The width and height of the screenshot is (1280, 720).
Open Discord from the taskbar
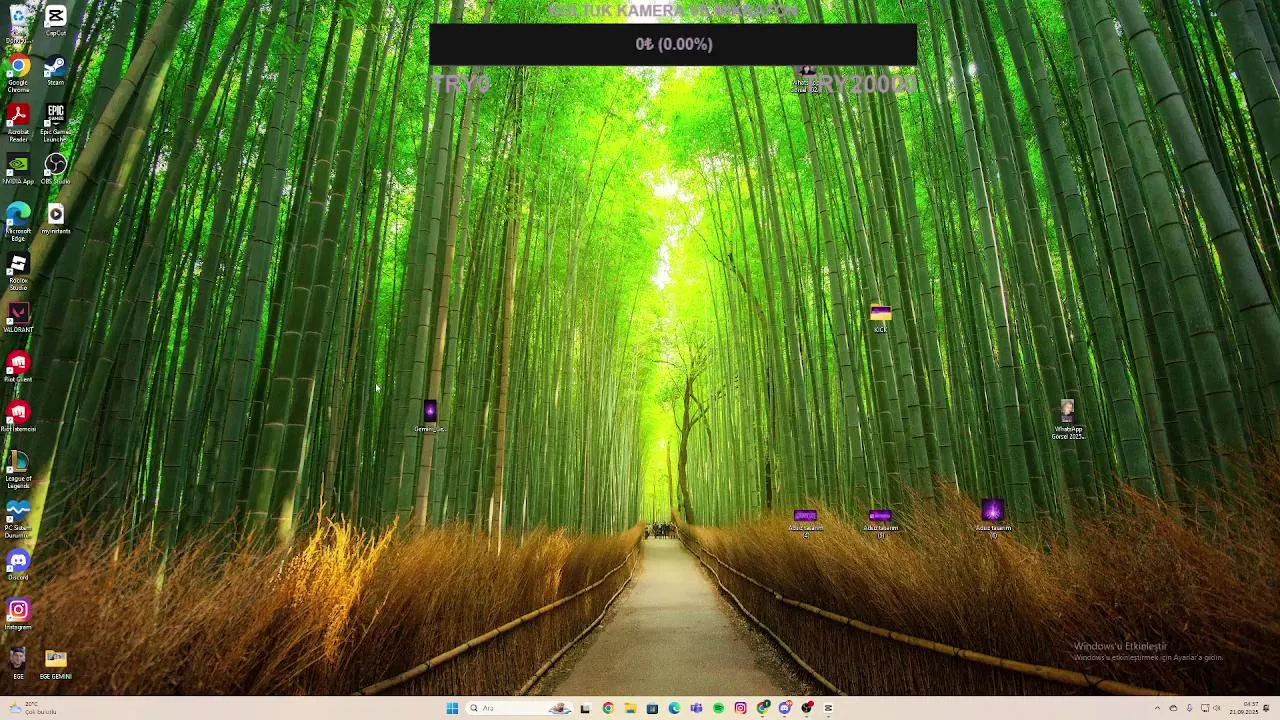tap(785, 708)
